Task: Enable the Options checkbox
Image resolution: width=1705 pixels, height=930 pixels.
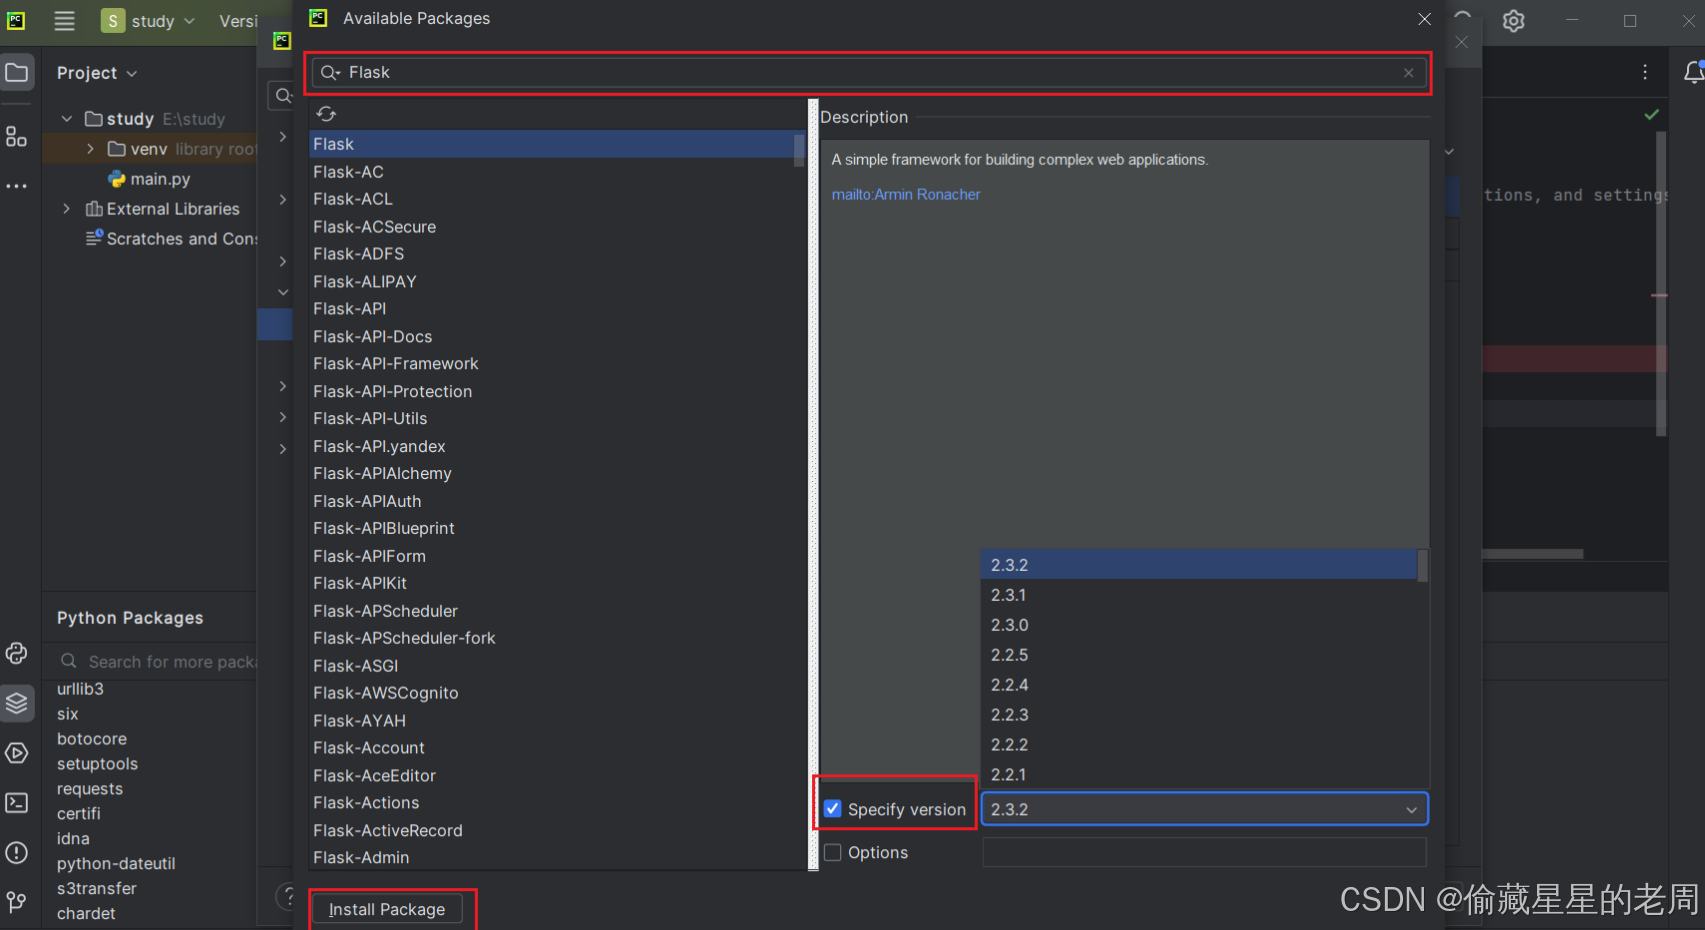Action: click(832, 852)
